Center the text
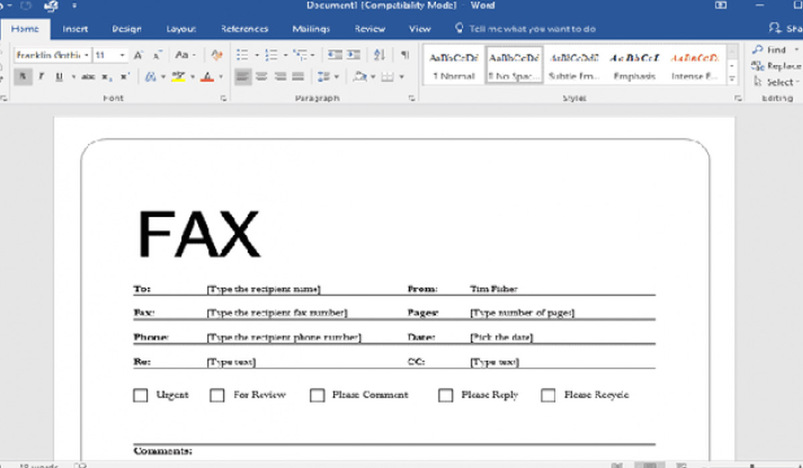 [x=262, y=77]
